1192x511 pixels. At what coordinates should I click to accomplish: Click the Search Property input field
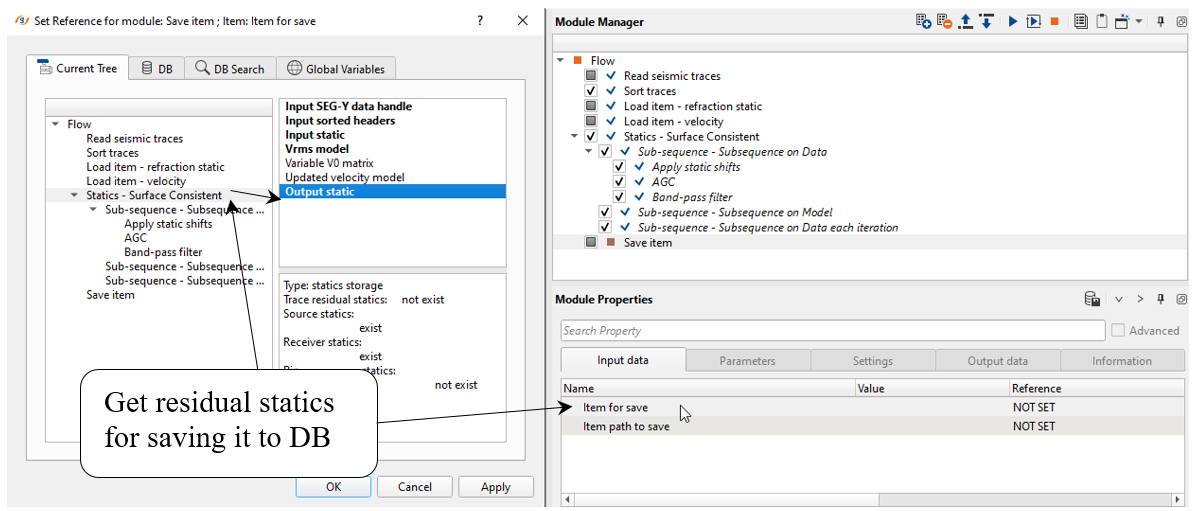click(x=832, y=331)
